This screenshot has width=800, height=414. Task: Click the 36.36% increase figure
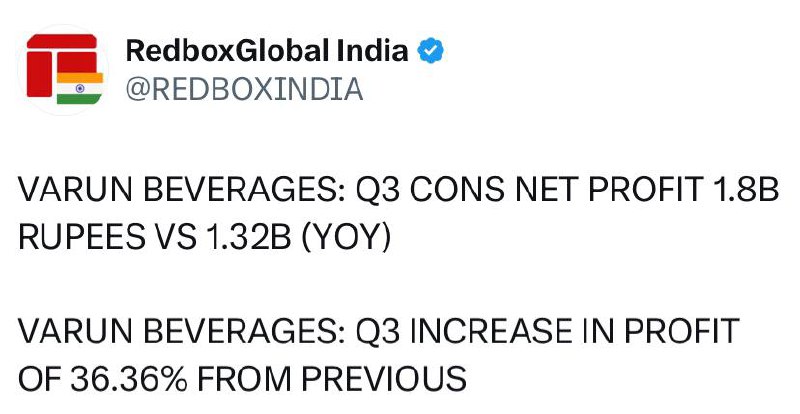pos(130,379)
